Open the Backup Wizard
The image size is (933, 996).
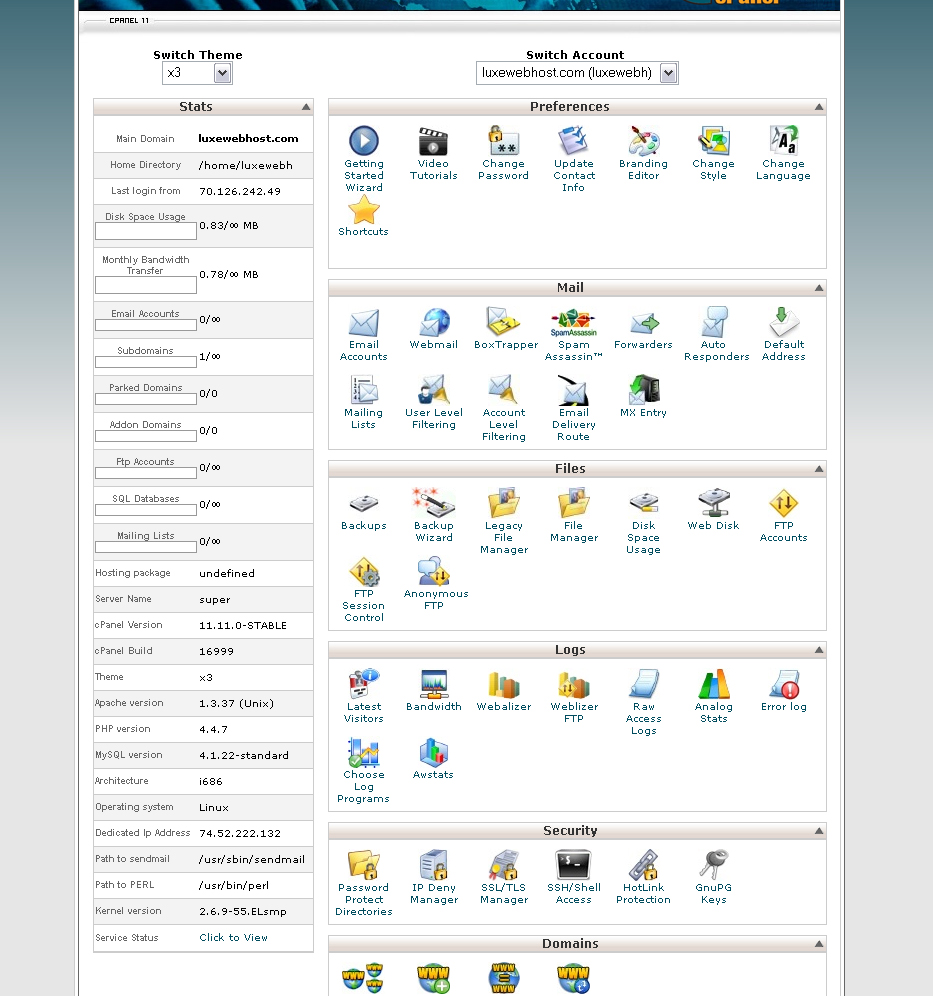433,504
